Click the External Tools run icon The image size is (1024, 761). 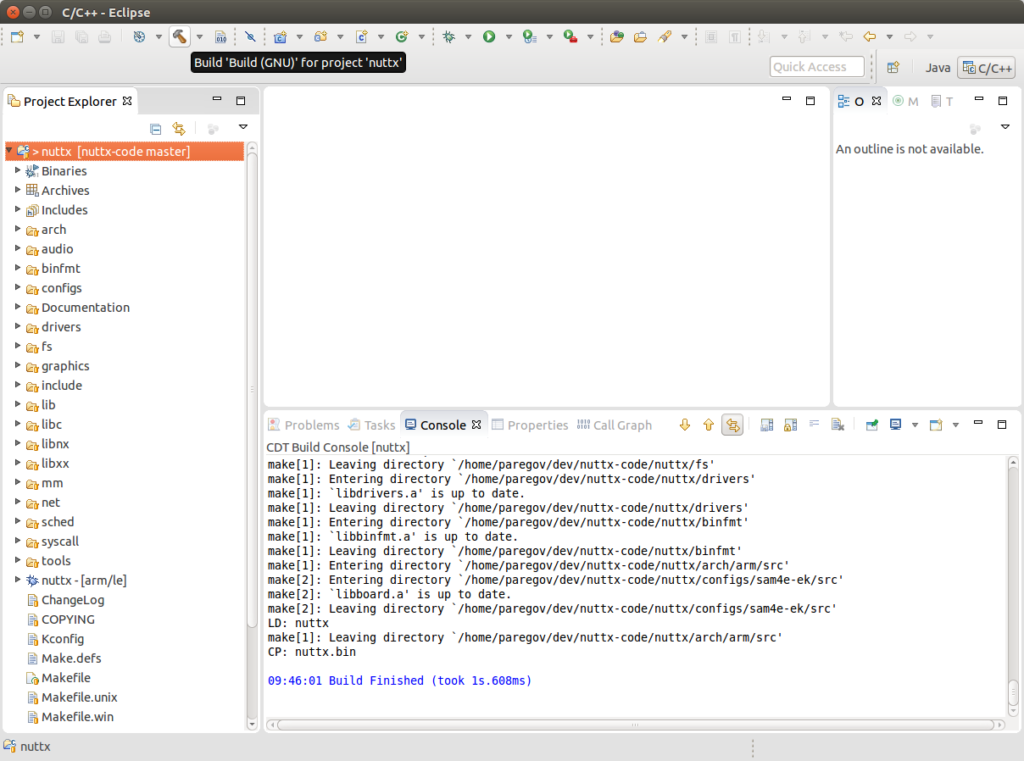570,37
